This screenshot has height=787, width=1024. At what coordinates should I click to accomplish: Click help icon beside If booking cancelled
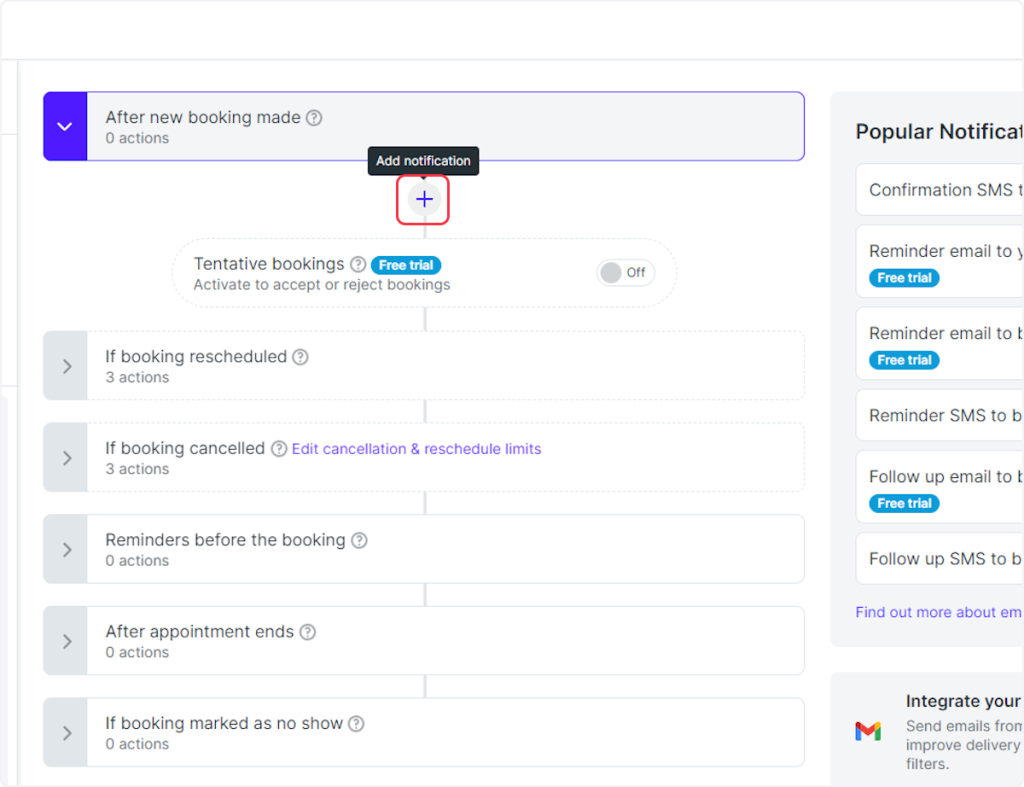pyautogui.click(x=279, y=449)
